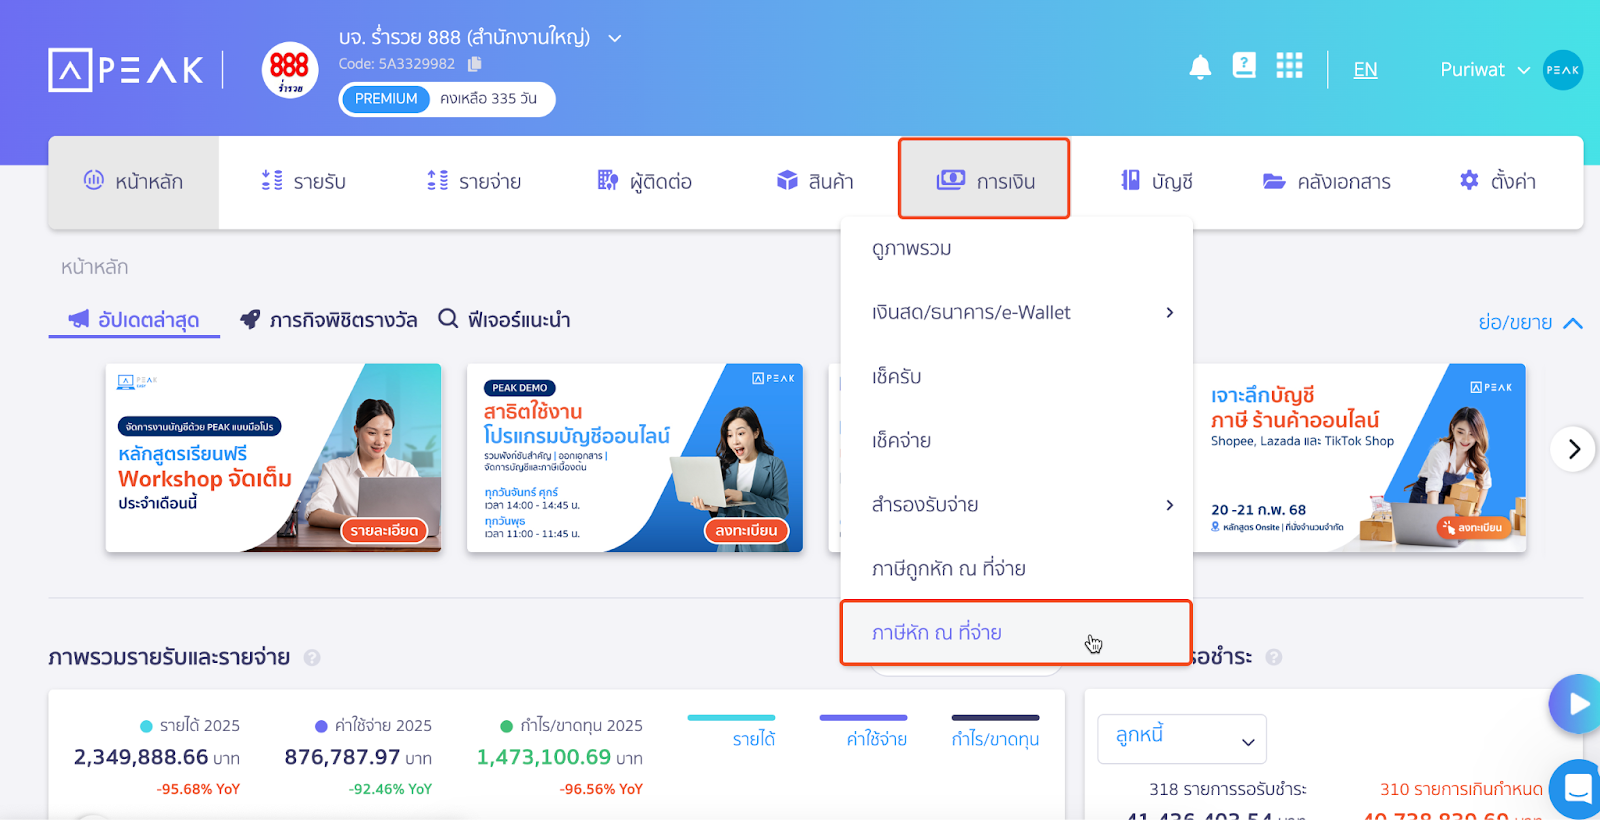Screen dimensions: 1600x820
Task: Open the ตั้งค่า settings menu
Action: click(1498, 182)
